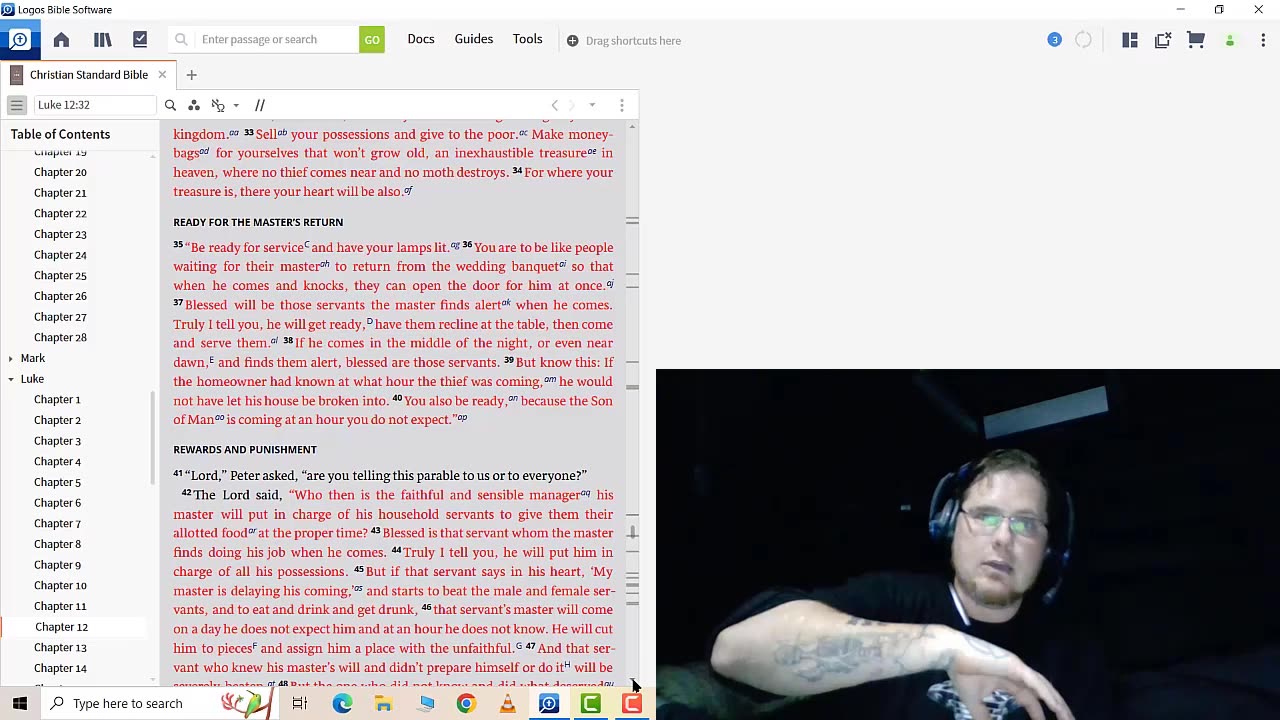Open notifications badge showing 3
1280x720 pixels.
(x=1054, y=40)
